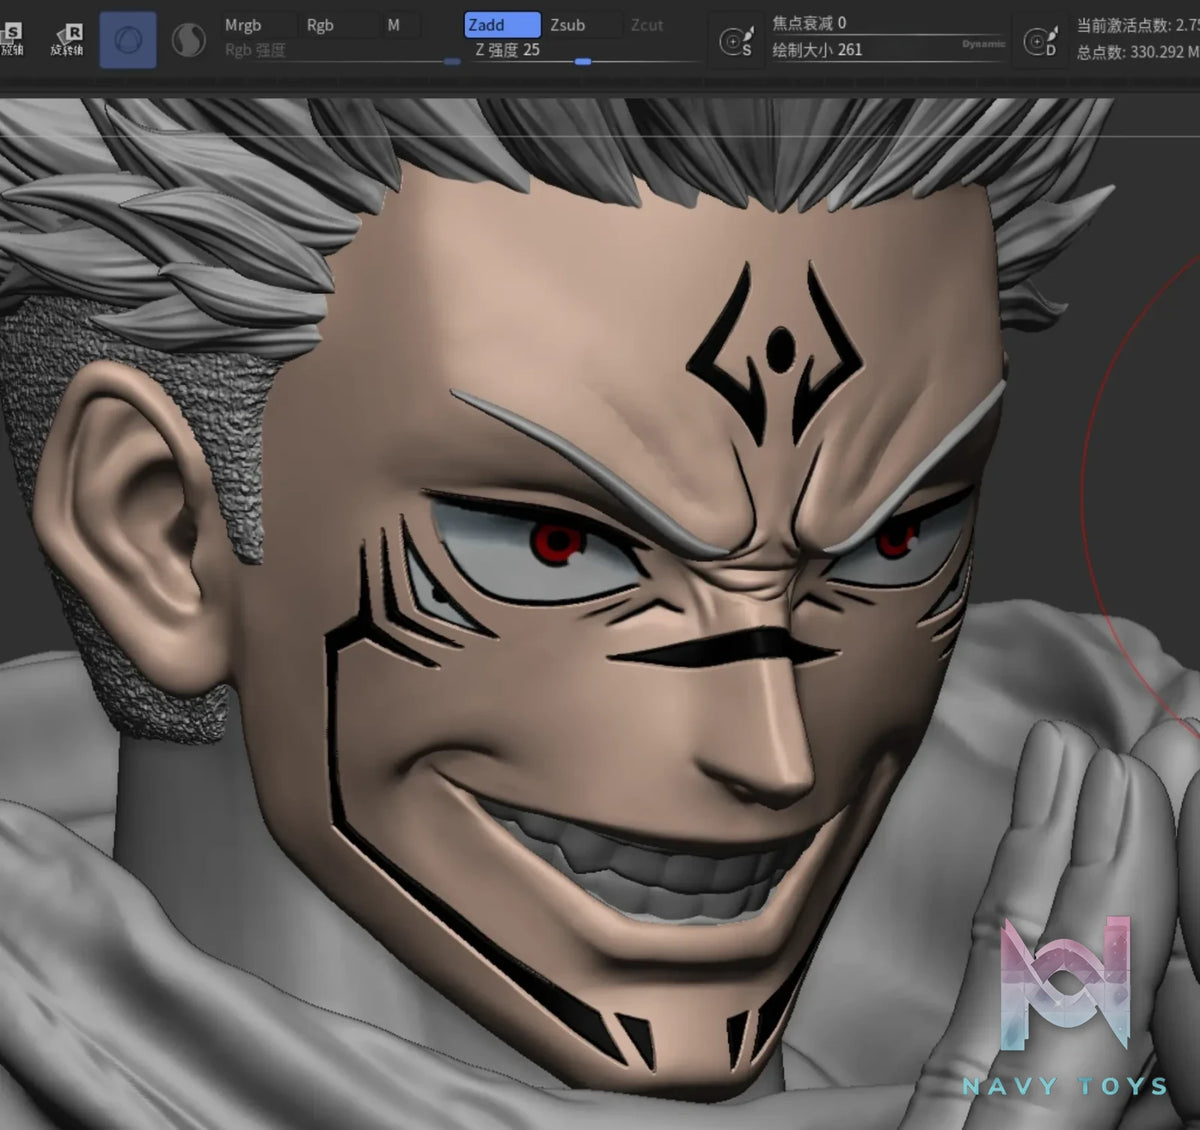Select the Rotate (旋转轴) transform tool
Screen dimensions: 1200x1130
(67, 40)
